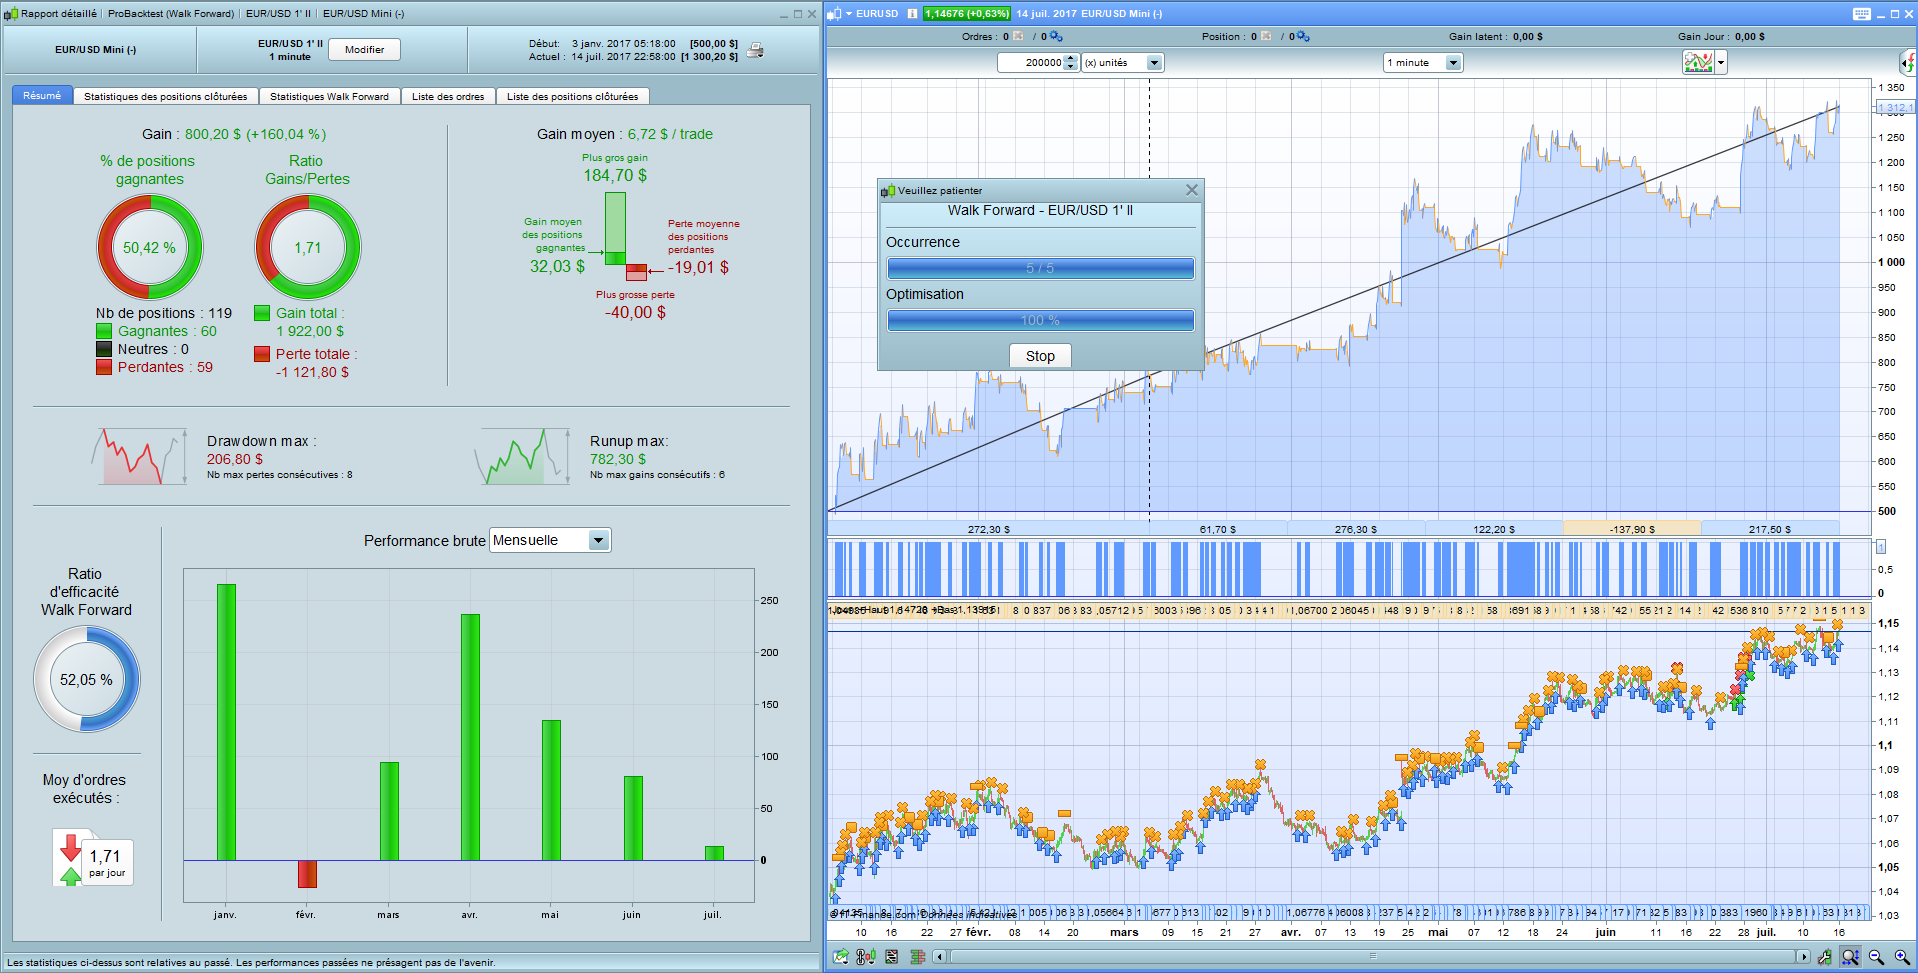Click the chart horizontal scrollbar thumb
The height and width of the screenshot is (973, 1918).
click(1373, 957)
